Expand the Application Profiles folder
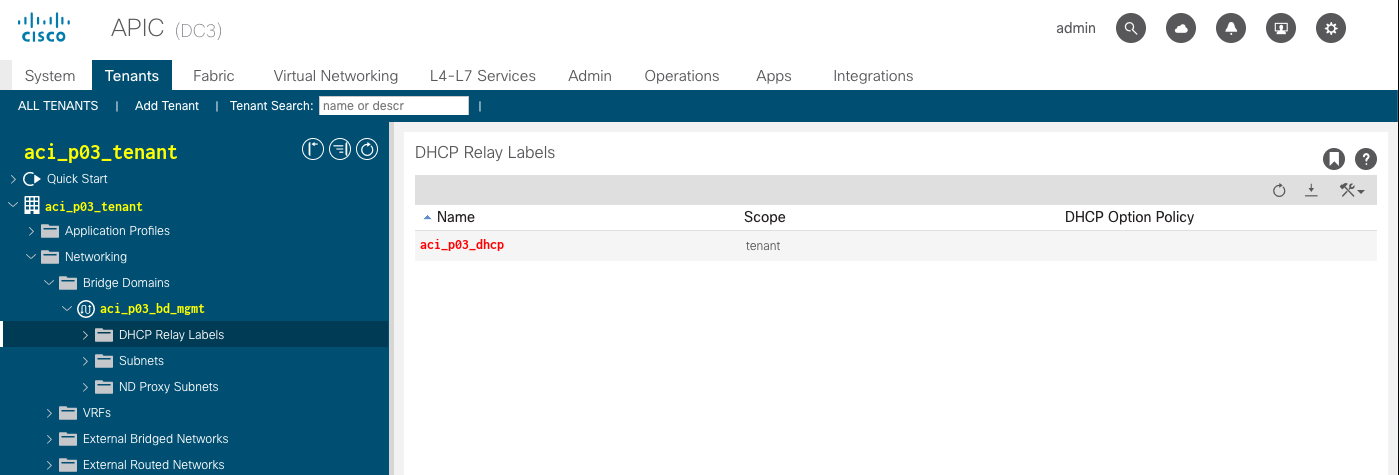The width and height of the screenshot is (1399, 475). pyautogui.click(x=32, y=231)
